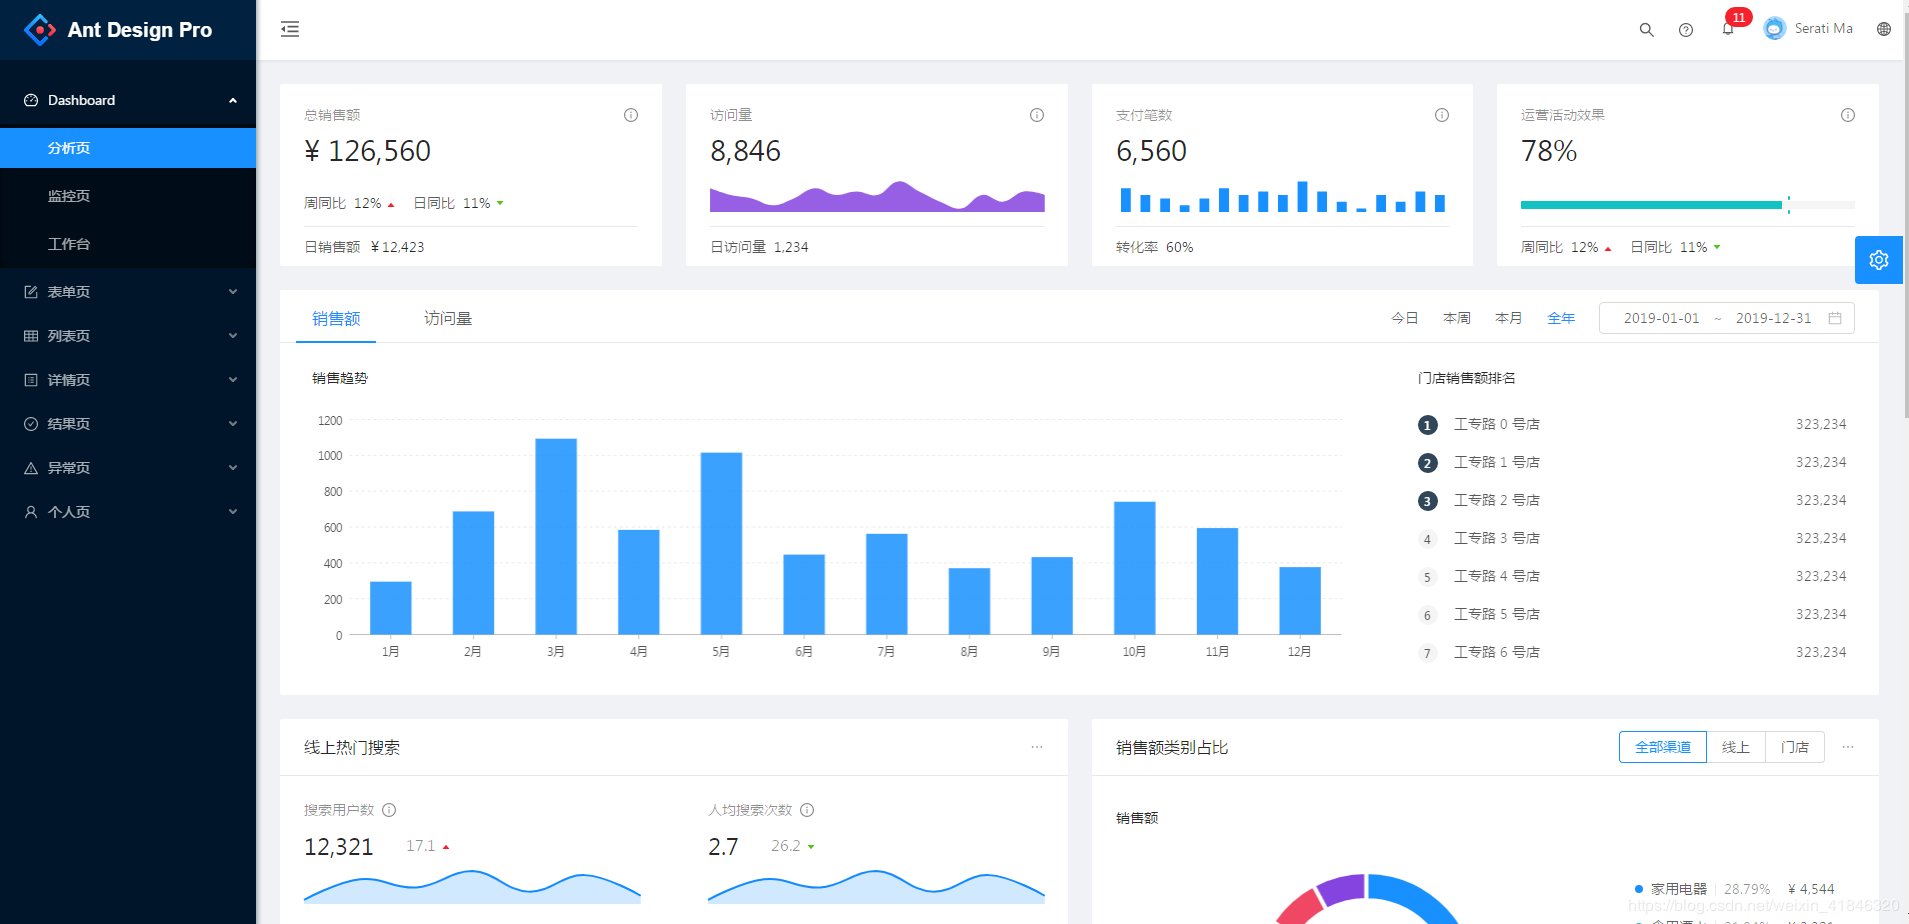Expand the 异常页 sidebar menu
1909x924 pixels.
(x=128, y=468)
